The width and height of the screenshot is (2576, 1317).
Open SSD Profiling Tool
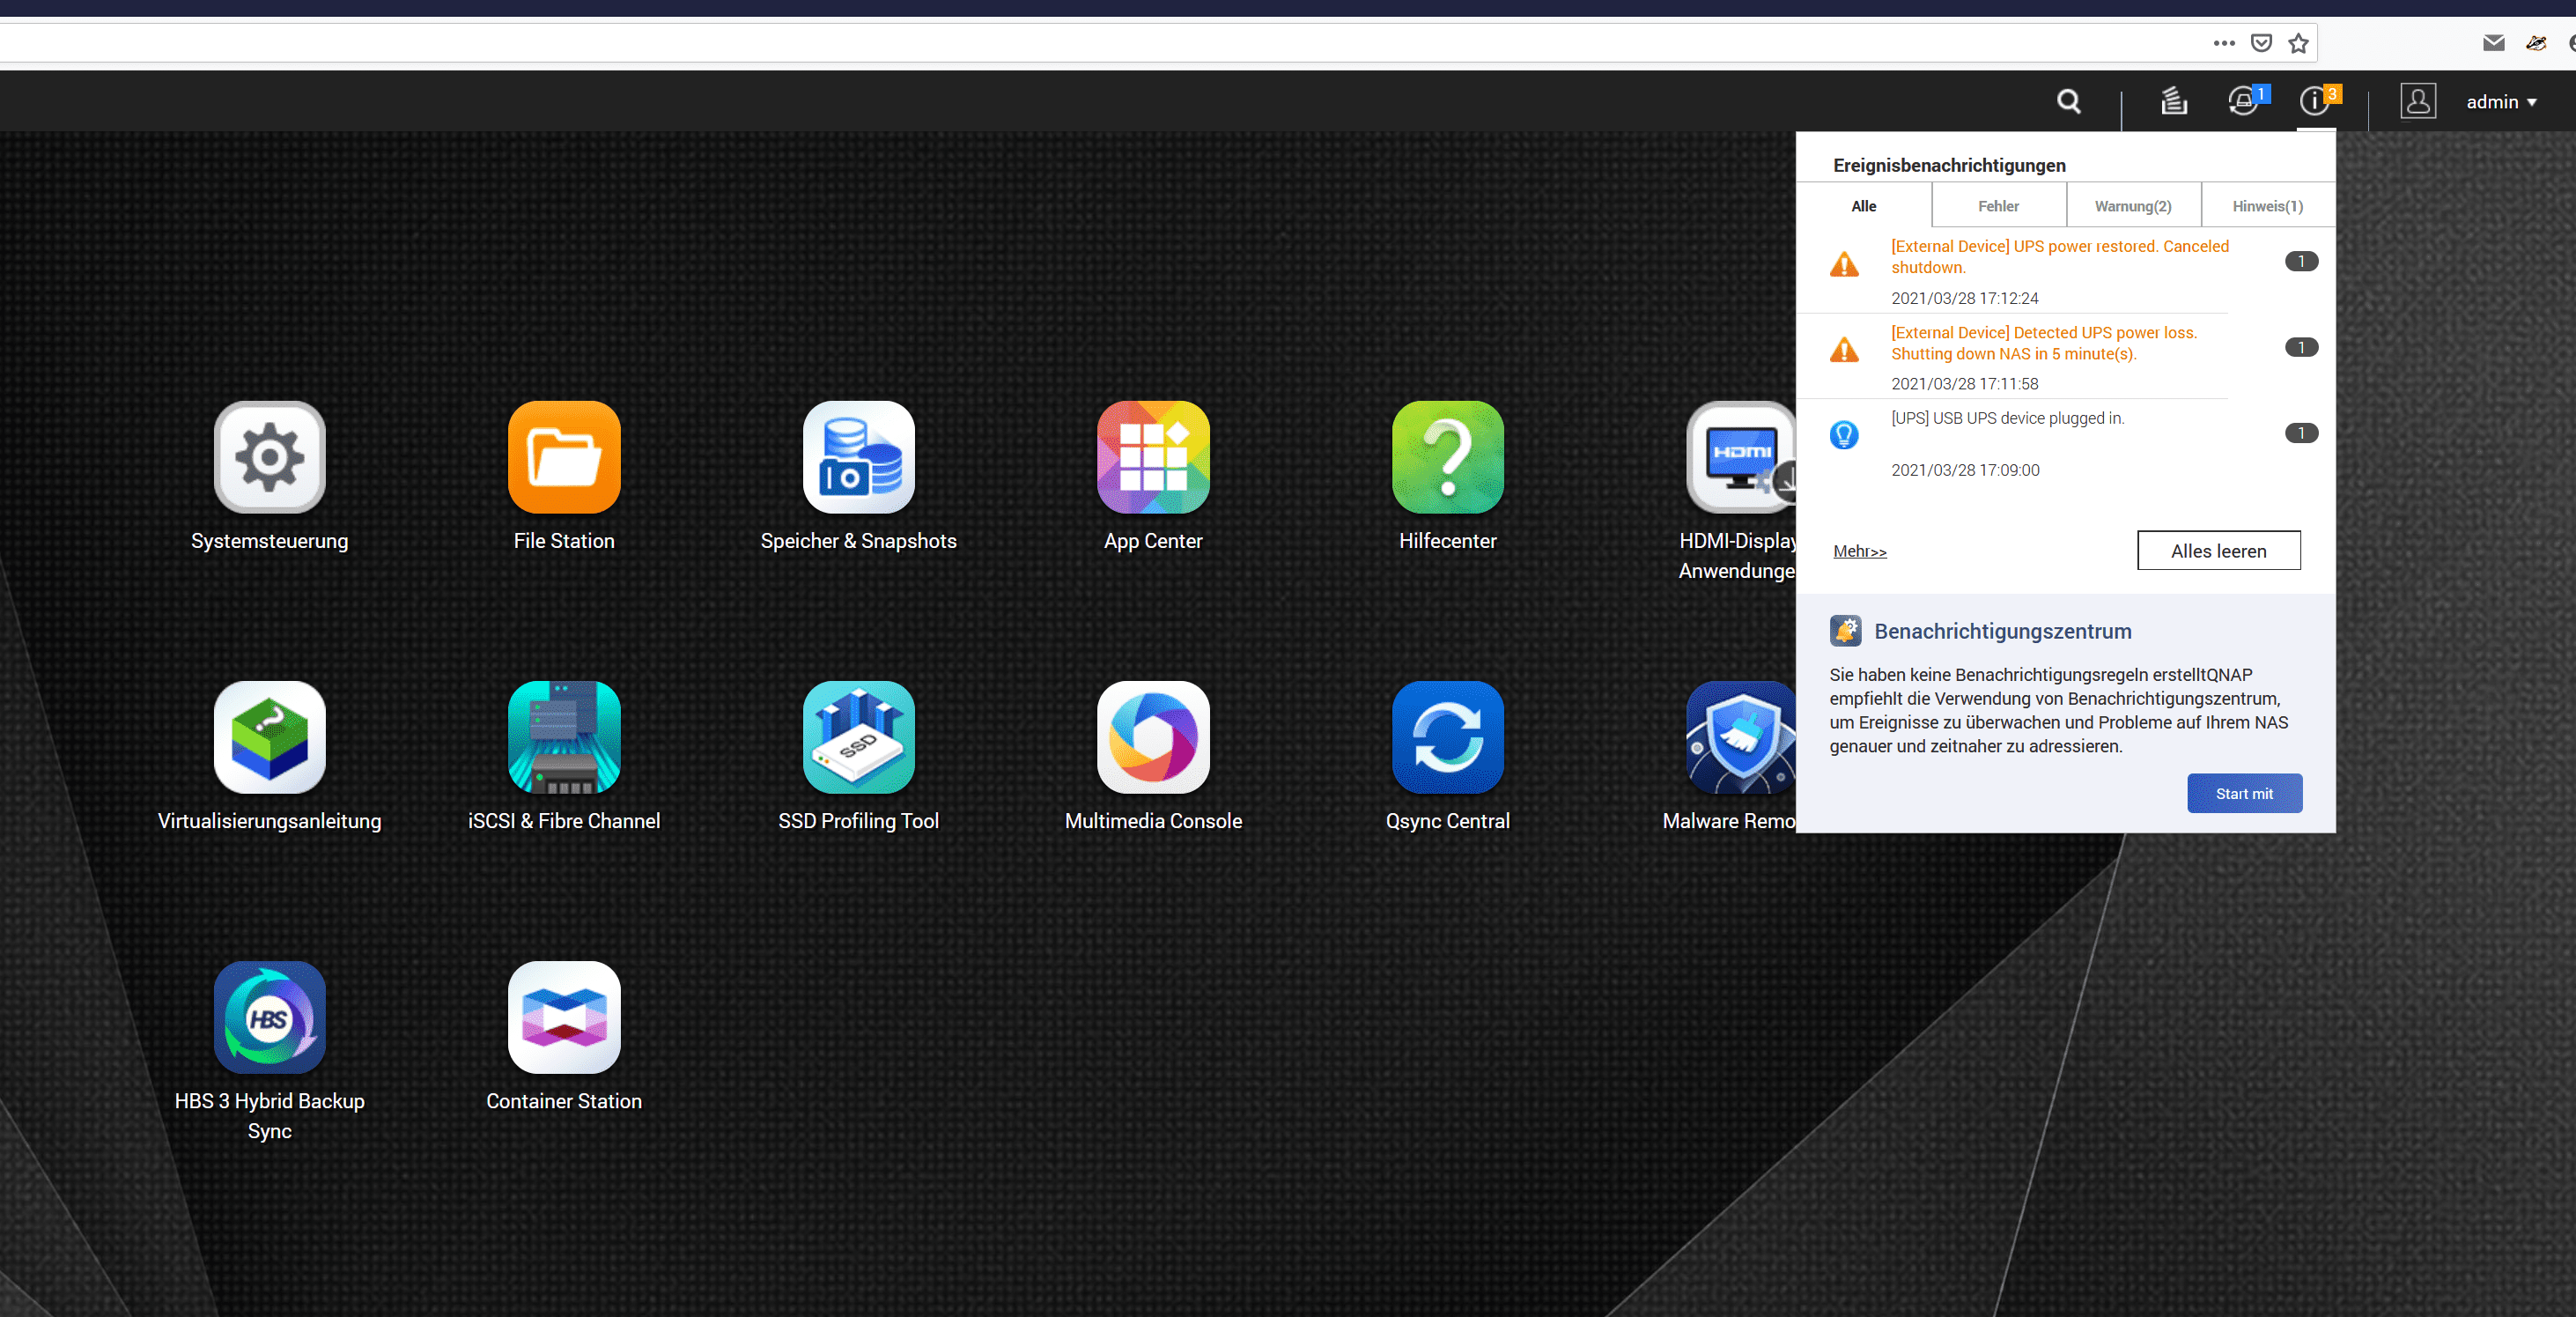pos(858,737)
